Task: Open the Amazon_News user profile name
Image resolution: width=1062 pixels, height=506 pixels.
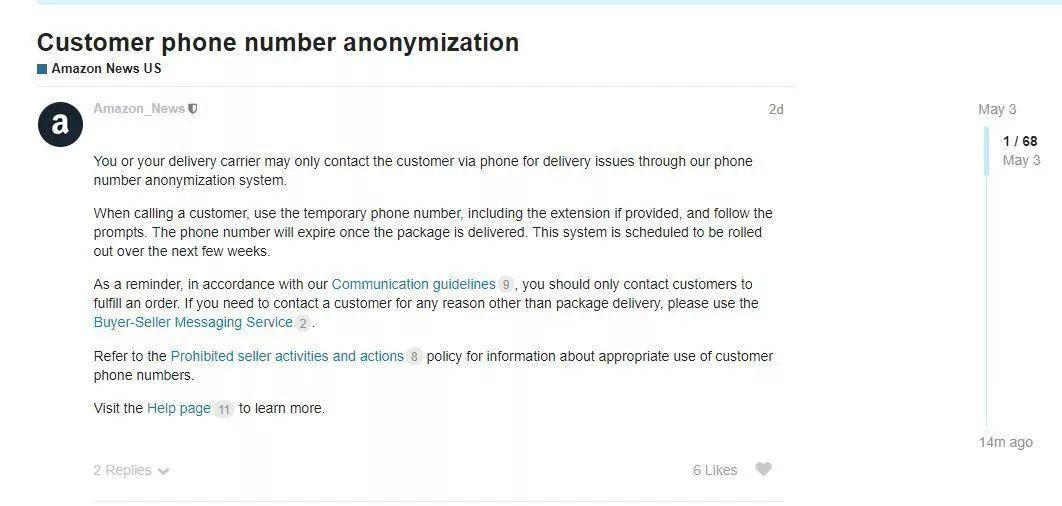Action: 139,108
